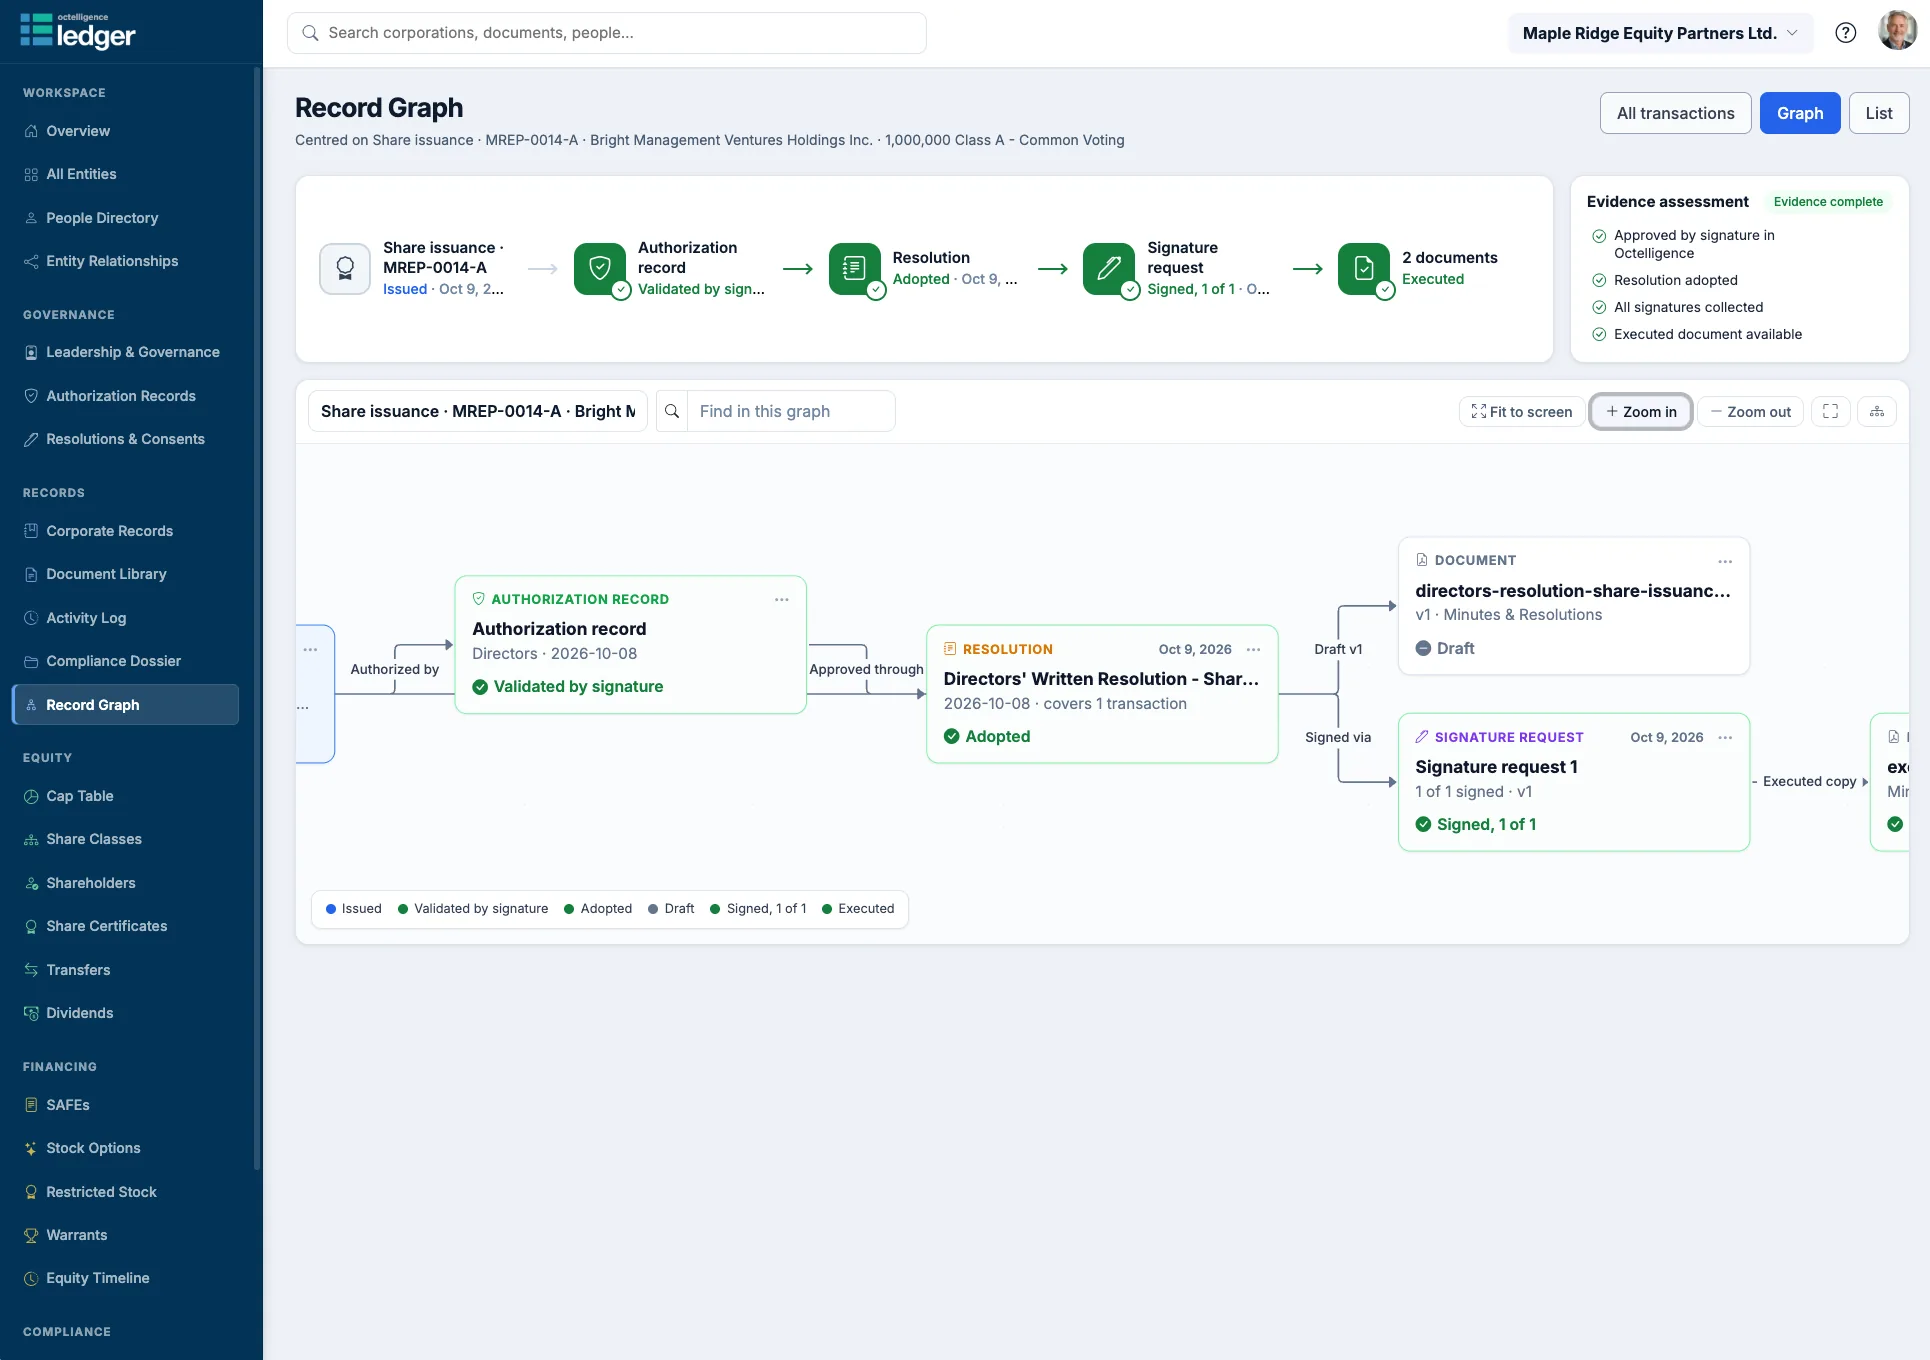Click the Resolution document step icon
1930x1360 pixels.
click(855, 268)
